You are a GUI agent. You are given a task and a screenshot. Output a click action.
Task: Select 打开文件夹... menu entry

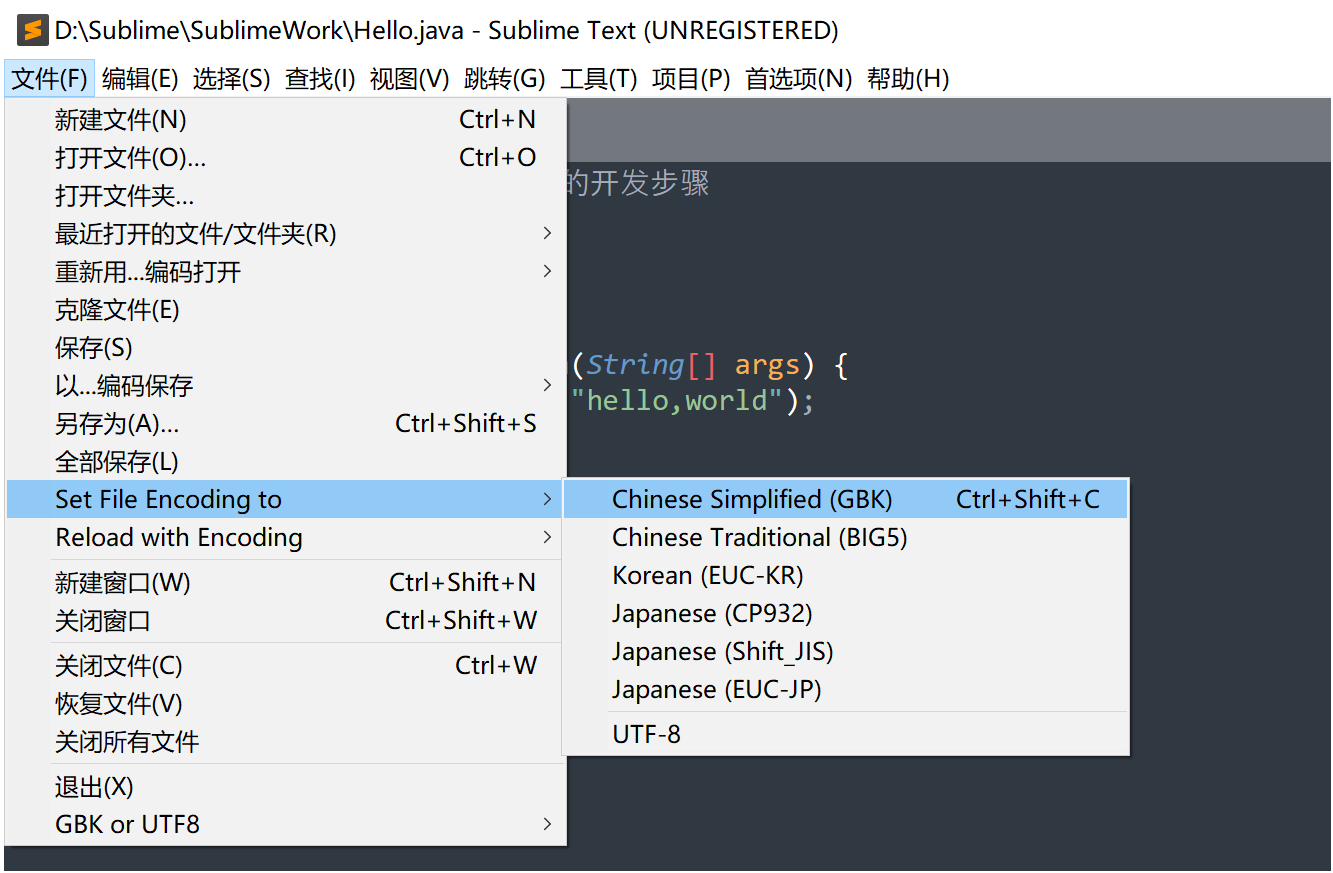tap(286, 196)
